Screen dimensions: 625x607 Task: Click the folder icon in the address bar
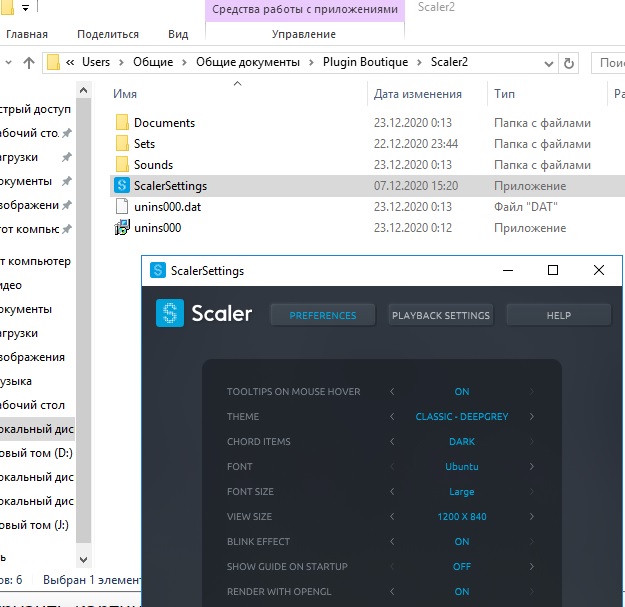53,63
